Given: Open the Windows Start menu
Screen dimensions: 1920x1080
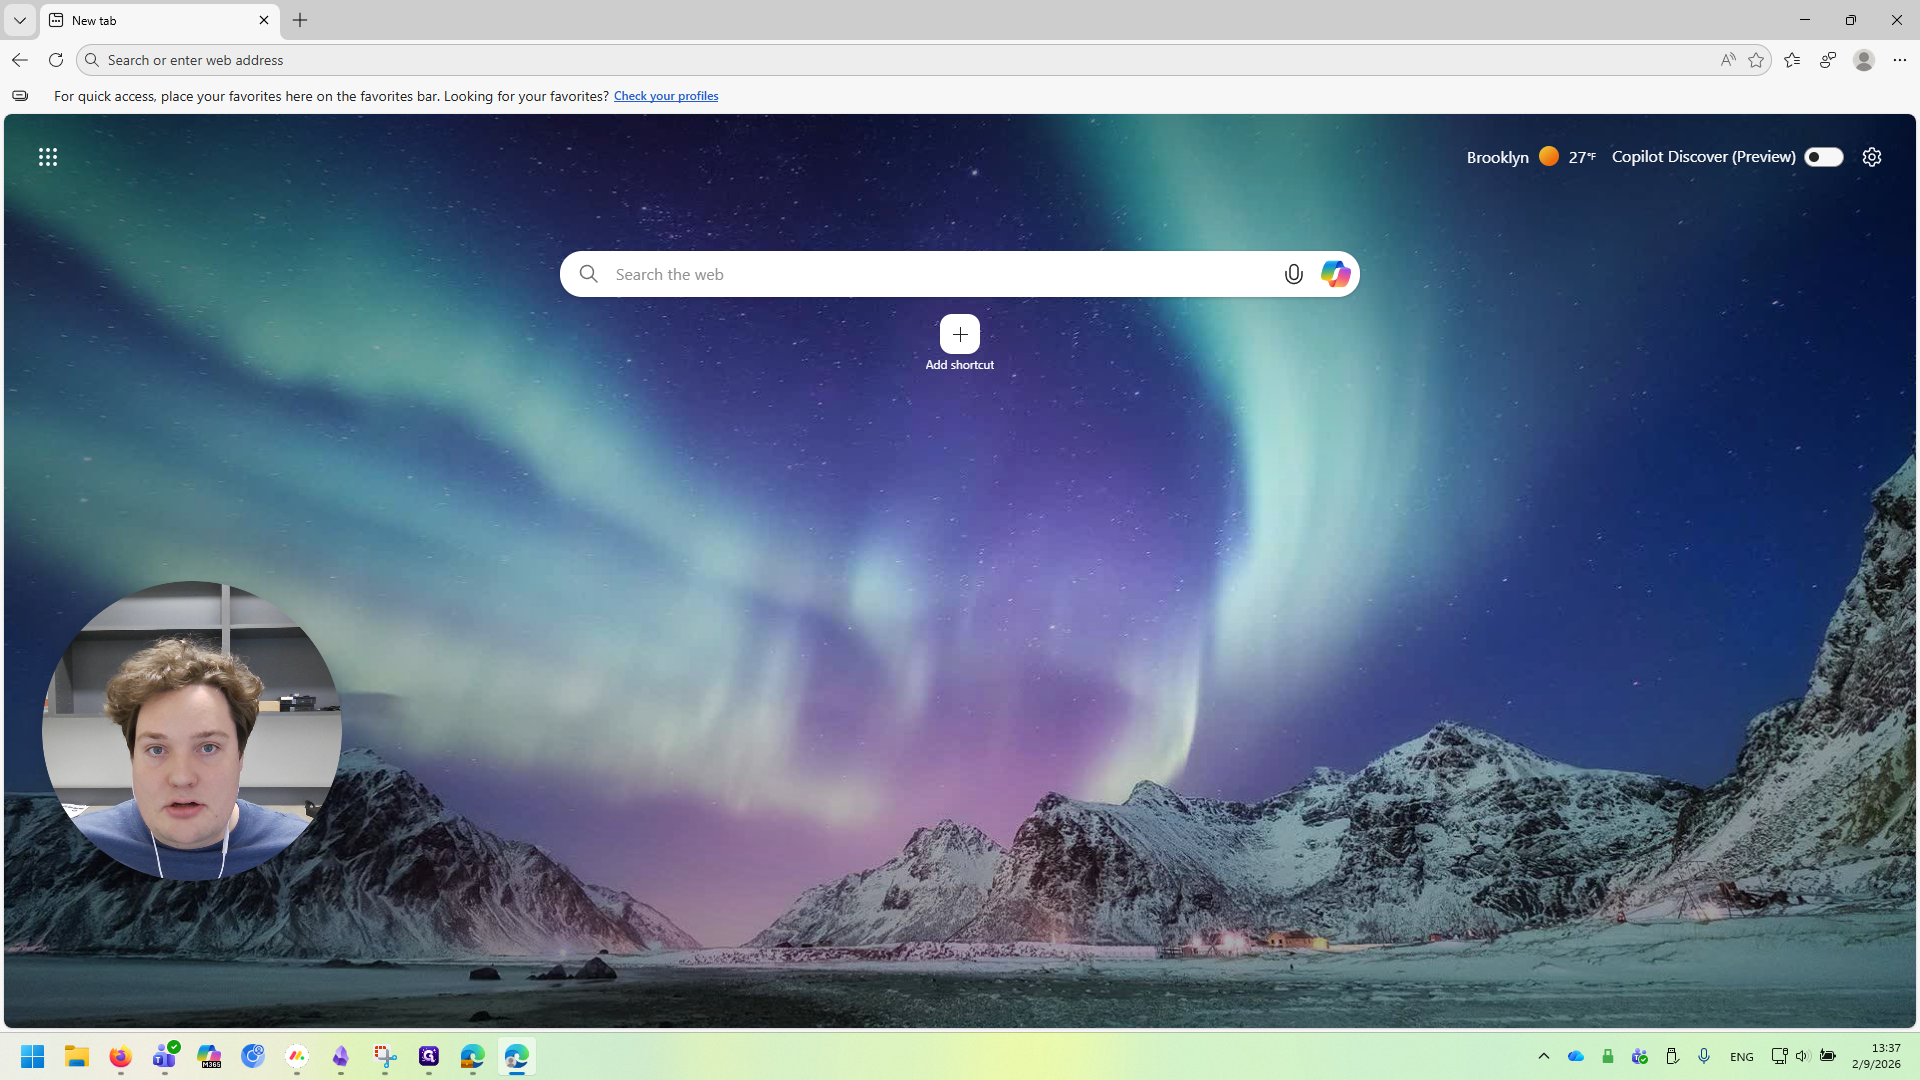Looking at the screenshot, I should 33,1056.
